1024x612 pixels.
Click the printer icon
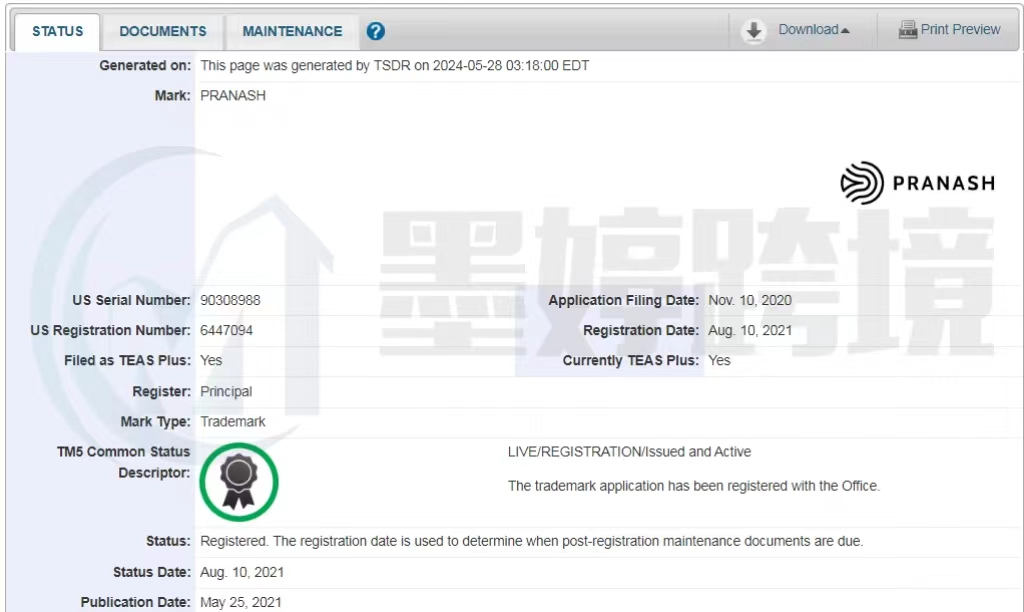[908, 29]
